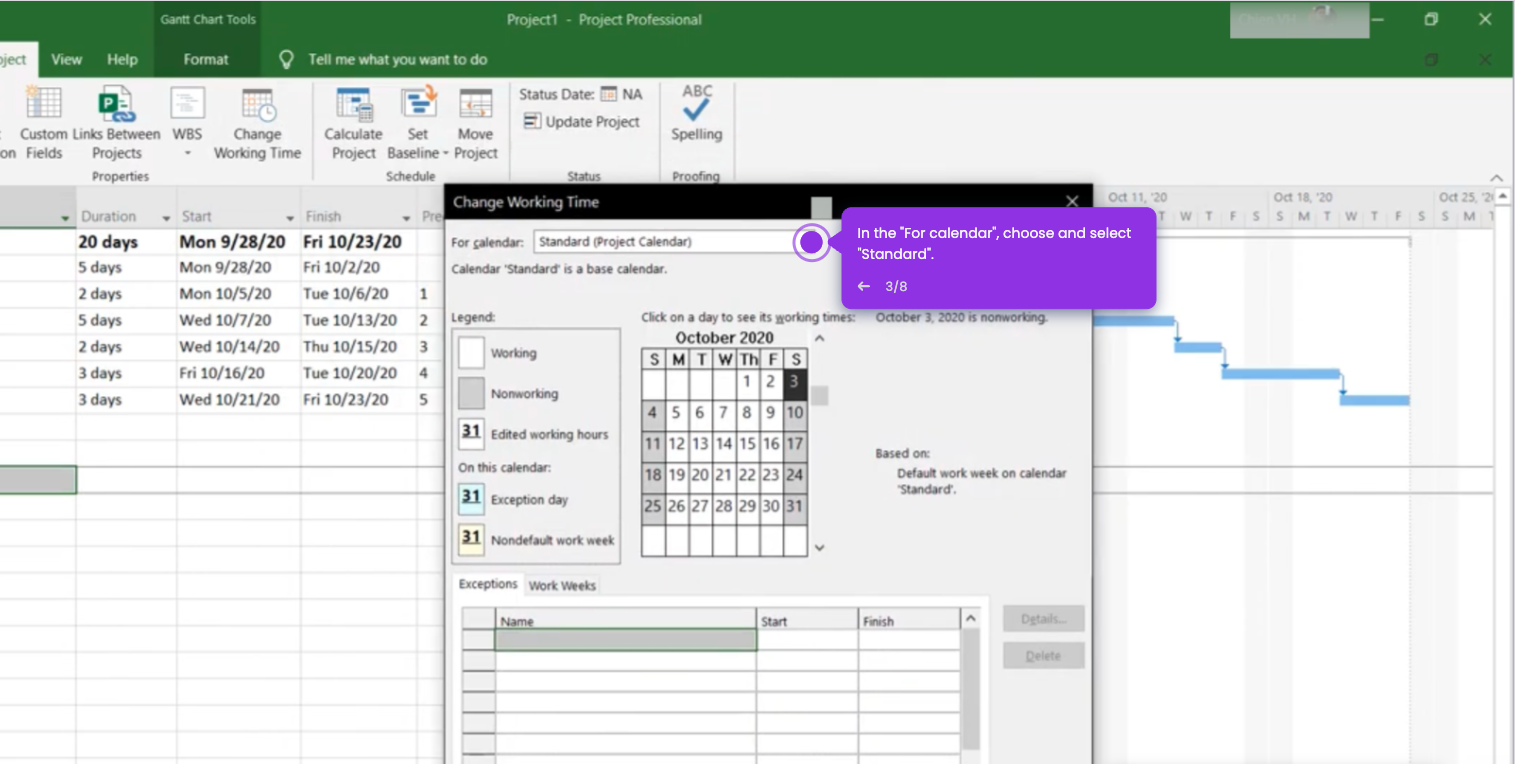
Task: Close the Change Working Time dialog
Action: point(1072,201)
